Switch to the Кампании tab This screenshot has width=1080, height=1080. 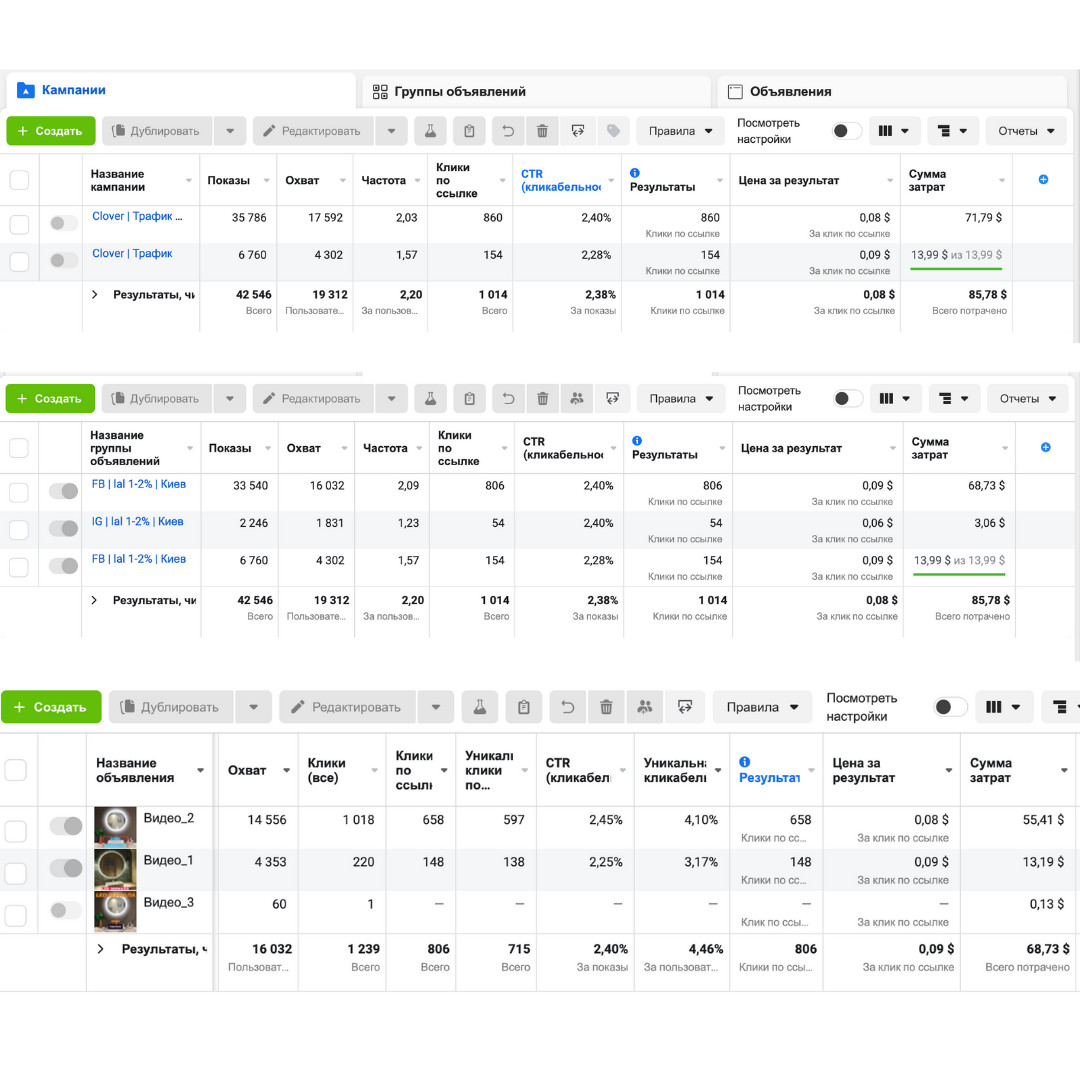pyautogui.click(x=181, y=90)
